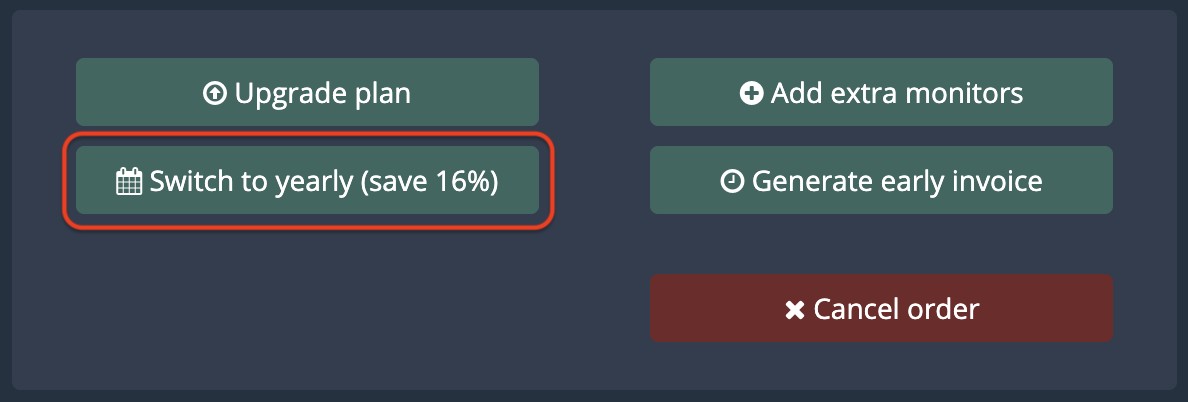
Task: Click the calendar icon beside Switch to yearly
Action: [130, 182]
